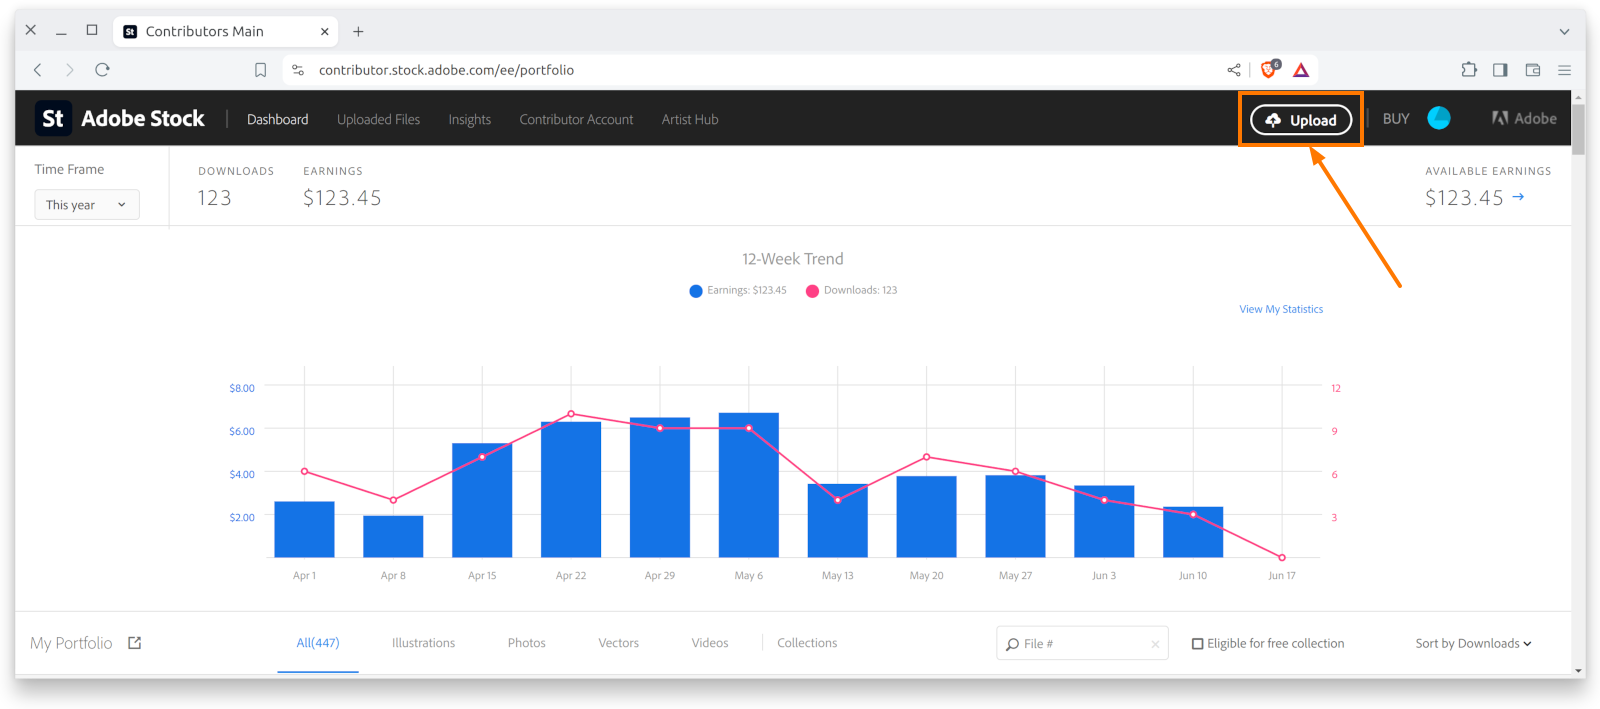Open the Brave wallet icon

point(1532,70)
